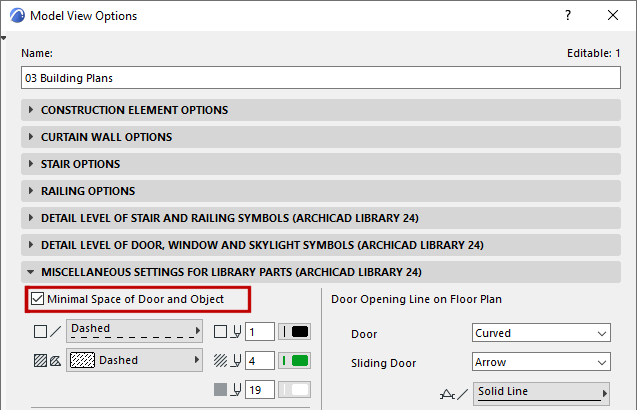Click background pen gray square icon
Image resolution: width=637 pixels, height=410 pixels.
220,390
